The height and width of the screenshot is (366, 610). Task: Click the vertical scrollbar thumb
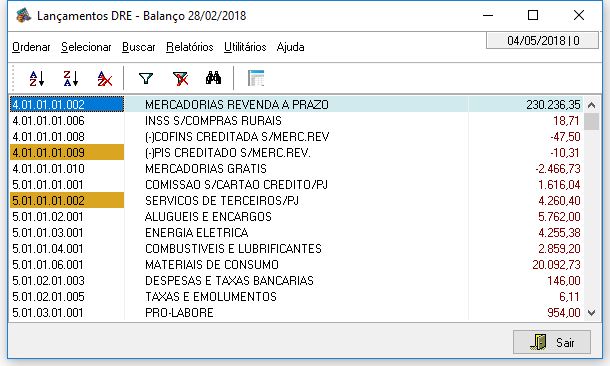591,121
